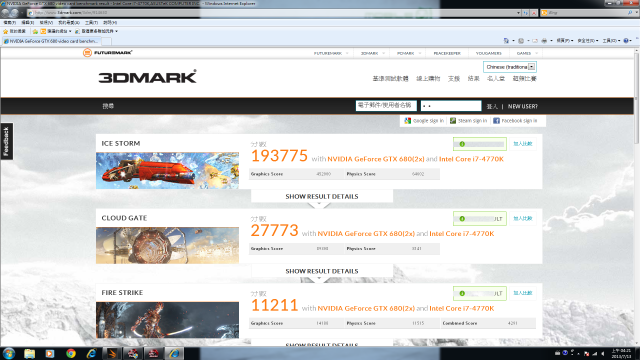
Task: Click the favorites star icon
Action: point(5,31)
